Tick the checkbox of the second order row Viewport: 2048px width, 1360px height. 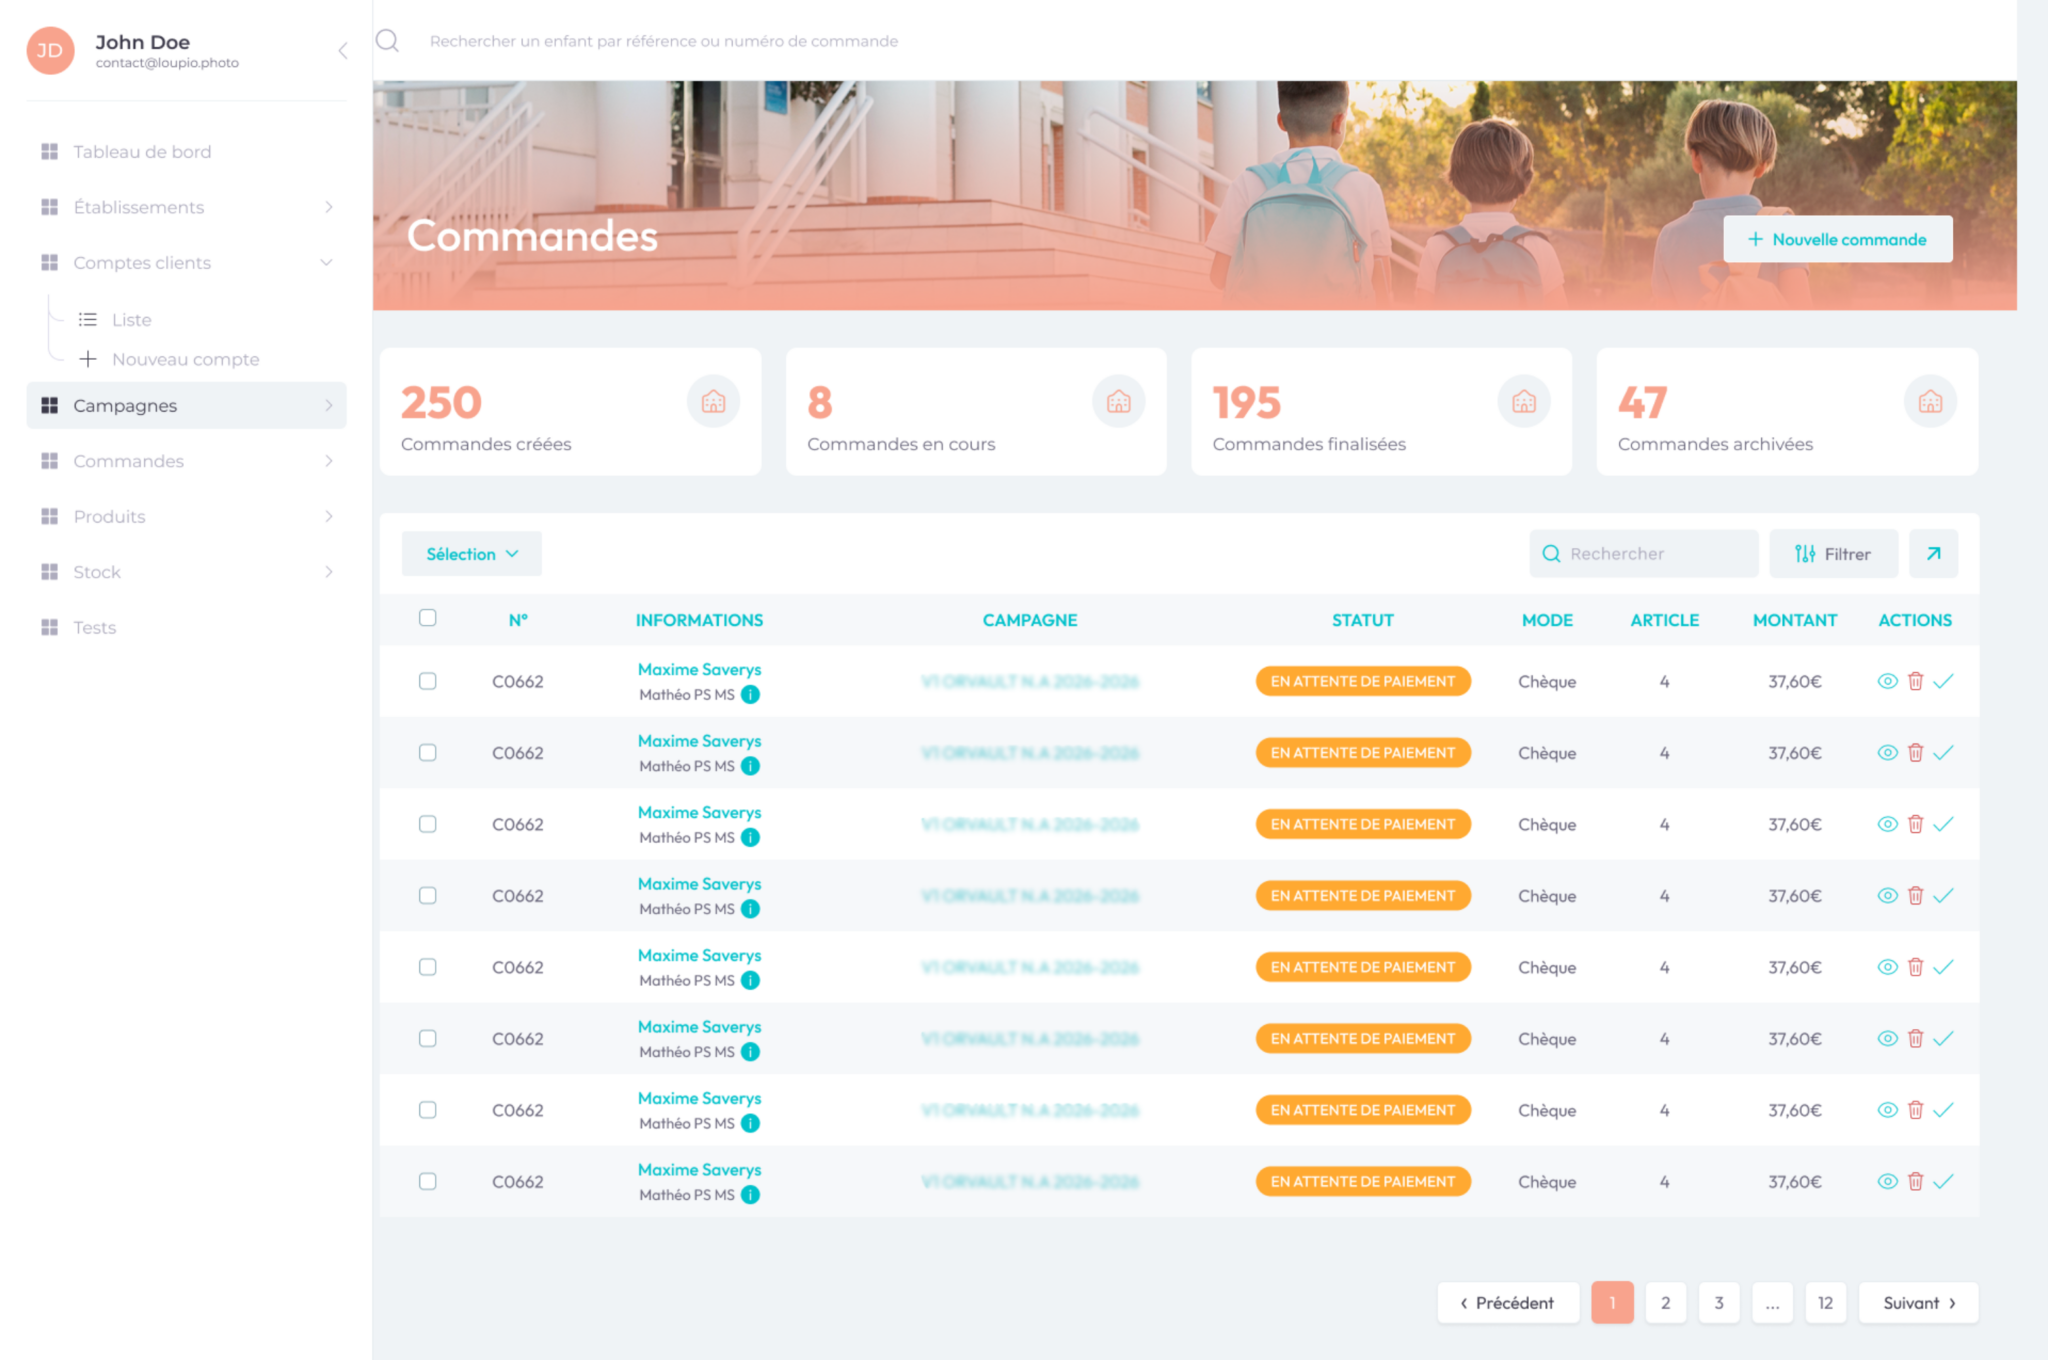point(428,753)
